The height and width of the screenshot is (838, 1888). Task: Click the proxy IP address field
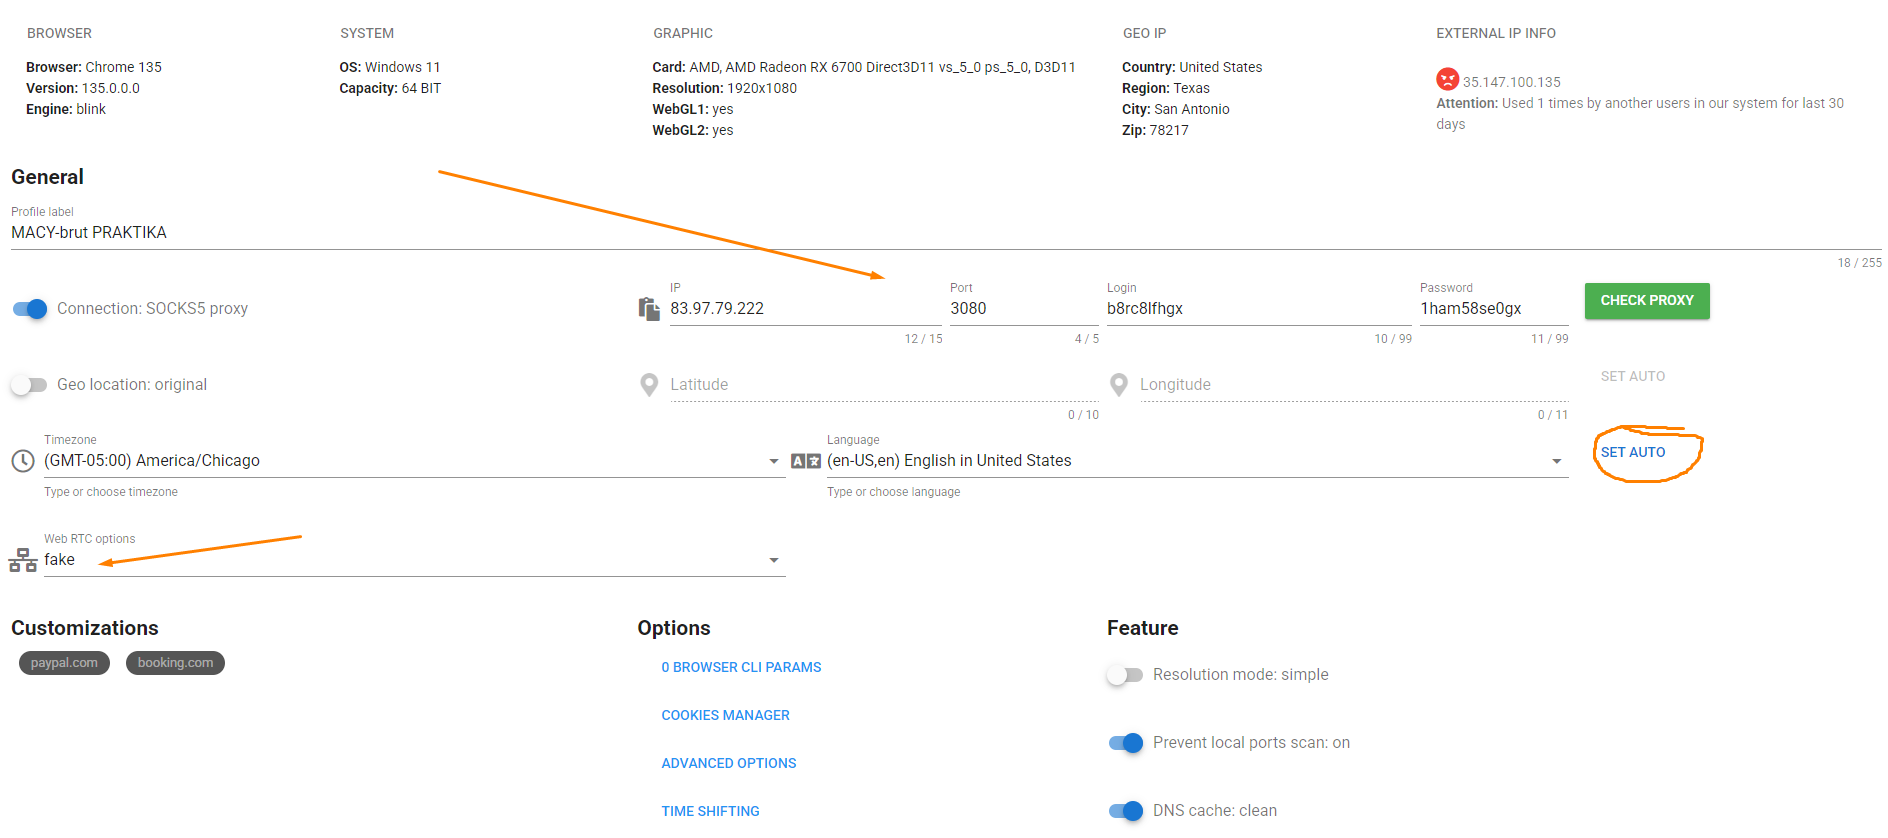800,309
